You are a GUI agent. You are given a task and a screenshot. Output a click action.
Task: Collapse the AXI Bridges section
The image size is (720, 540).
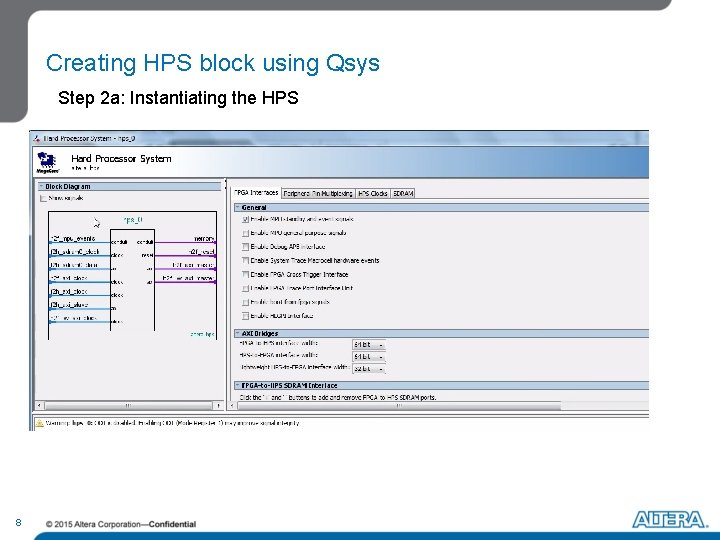(x=238, y=333)
